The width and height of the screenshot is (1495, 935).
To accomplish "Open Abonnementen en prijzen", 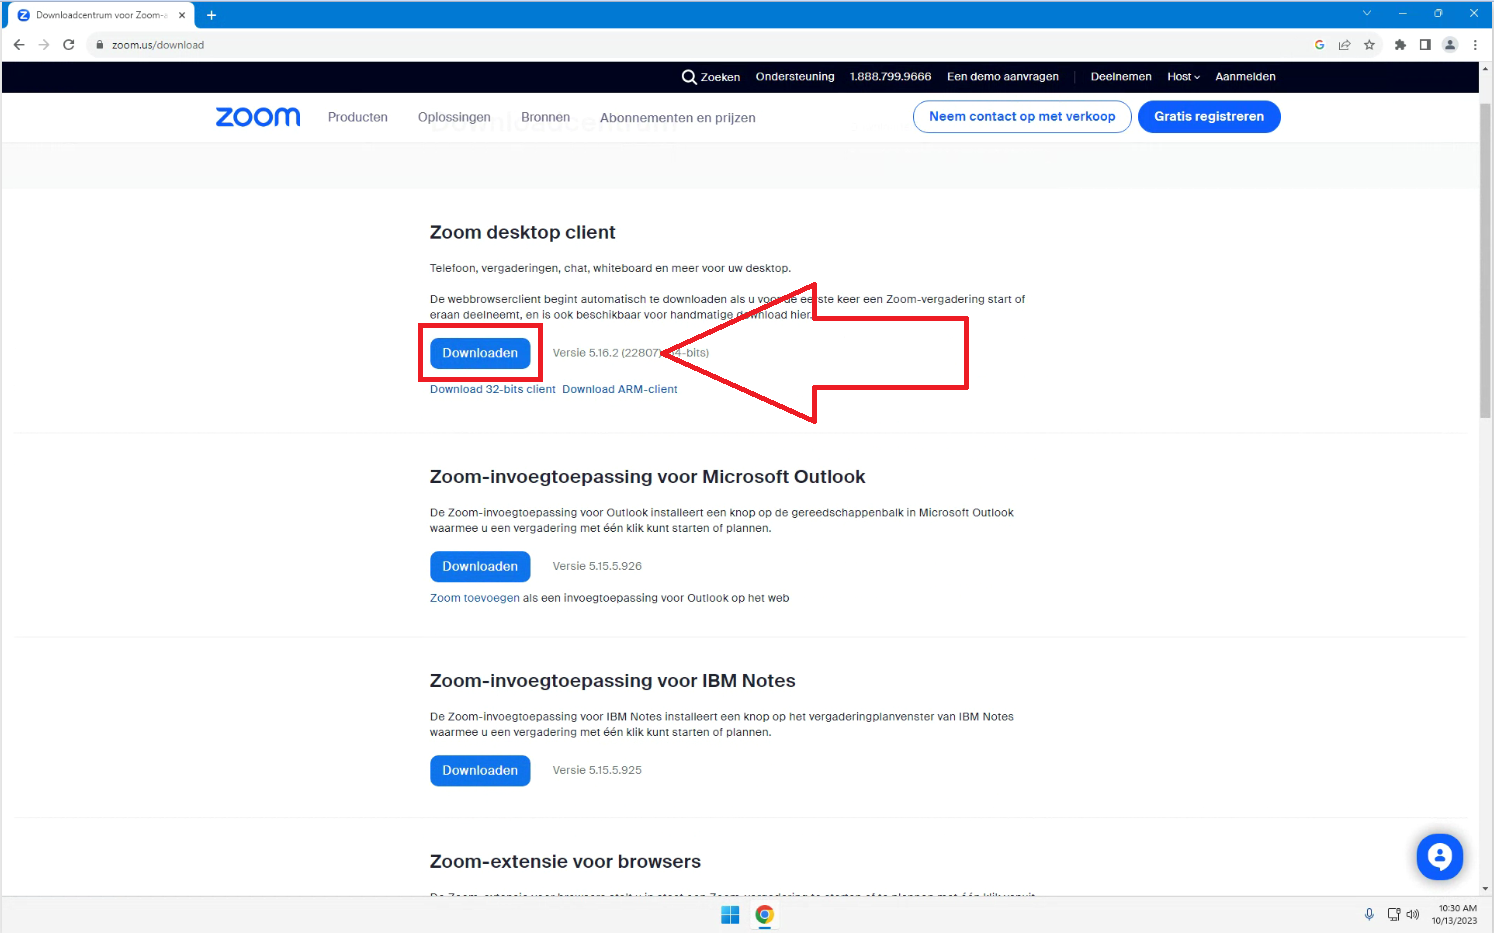I will [x=678, y=118].
